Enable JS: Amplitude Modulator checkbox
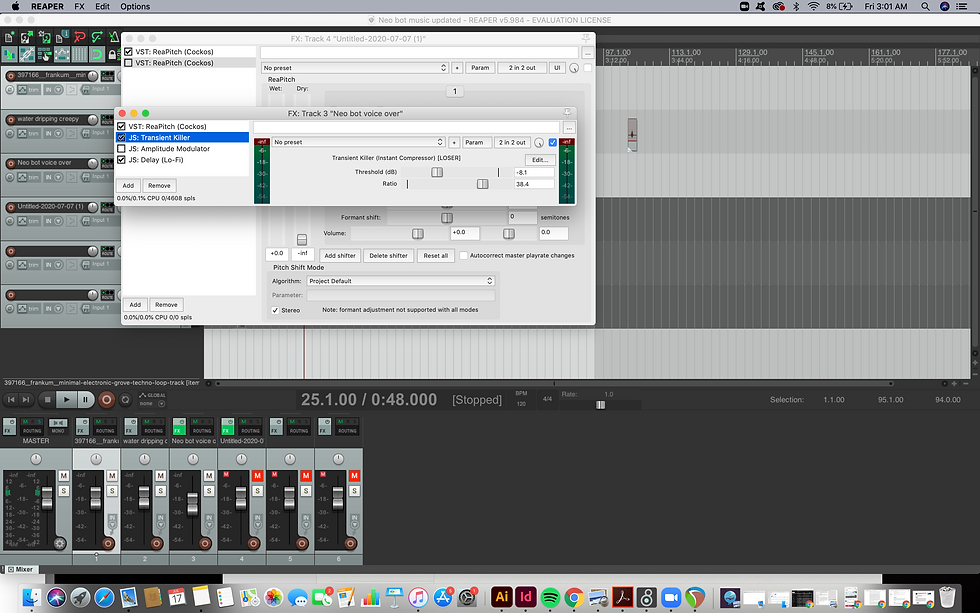 click(121, 149)
